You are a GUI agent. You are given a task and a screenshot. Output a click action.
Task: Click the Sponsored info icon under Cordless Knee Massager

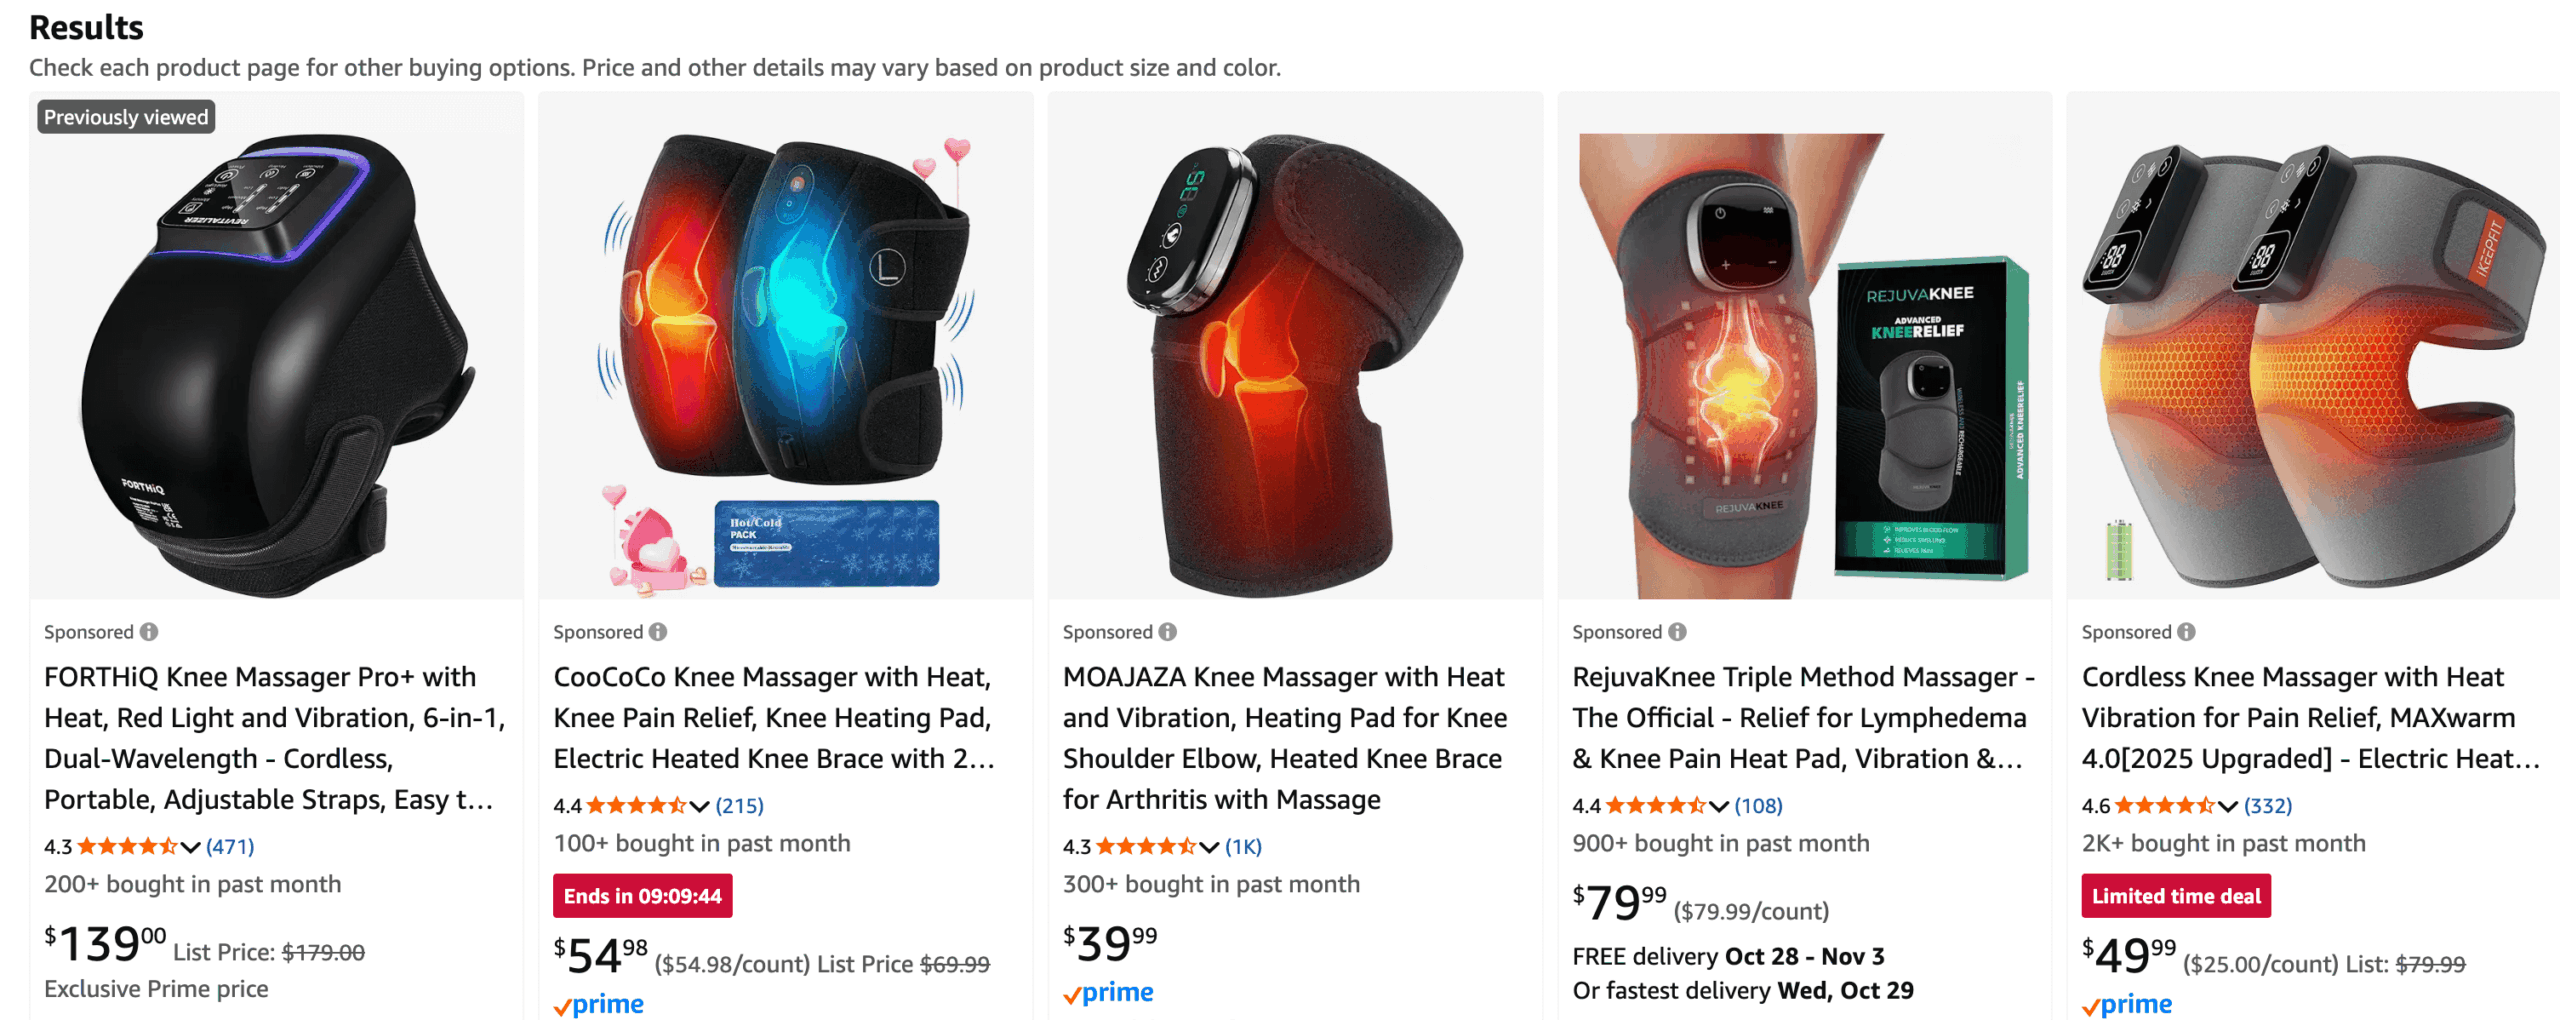[x=2187, y=632]
